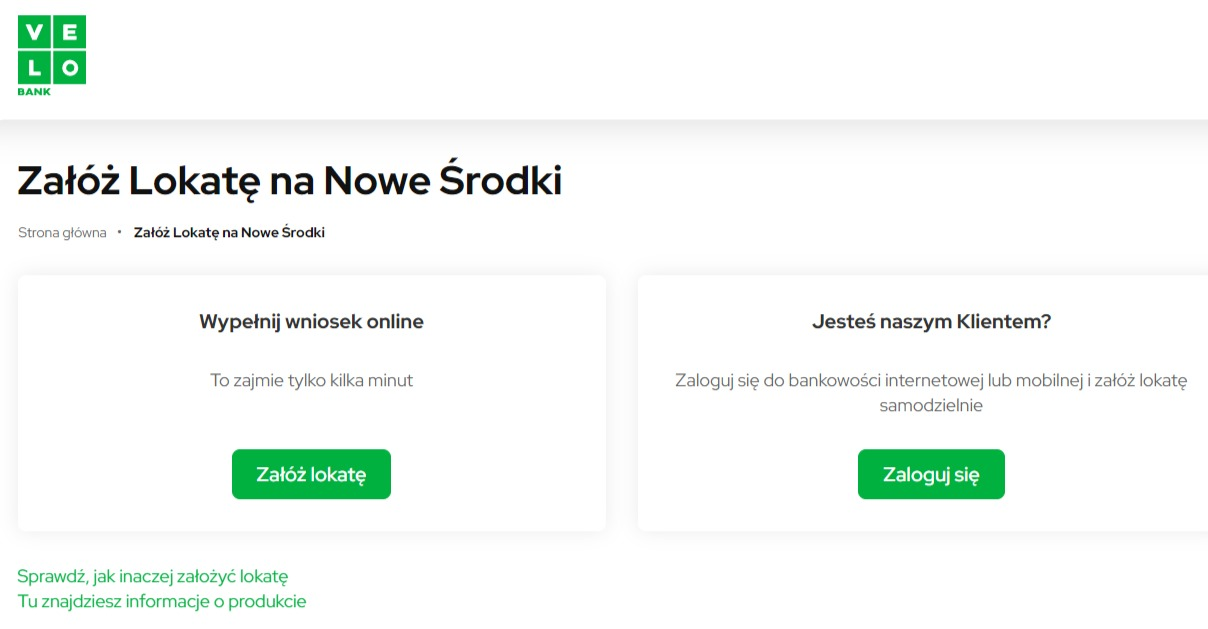Click the VeloBank logo
Image resolution: width=1208 pixels, height=629 pixels.
52,56
